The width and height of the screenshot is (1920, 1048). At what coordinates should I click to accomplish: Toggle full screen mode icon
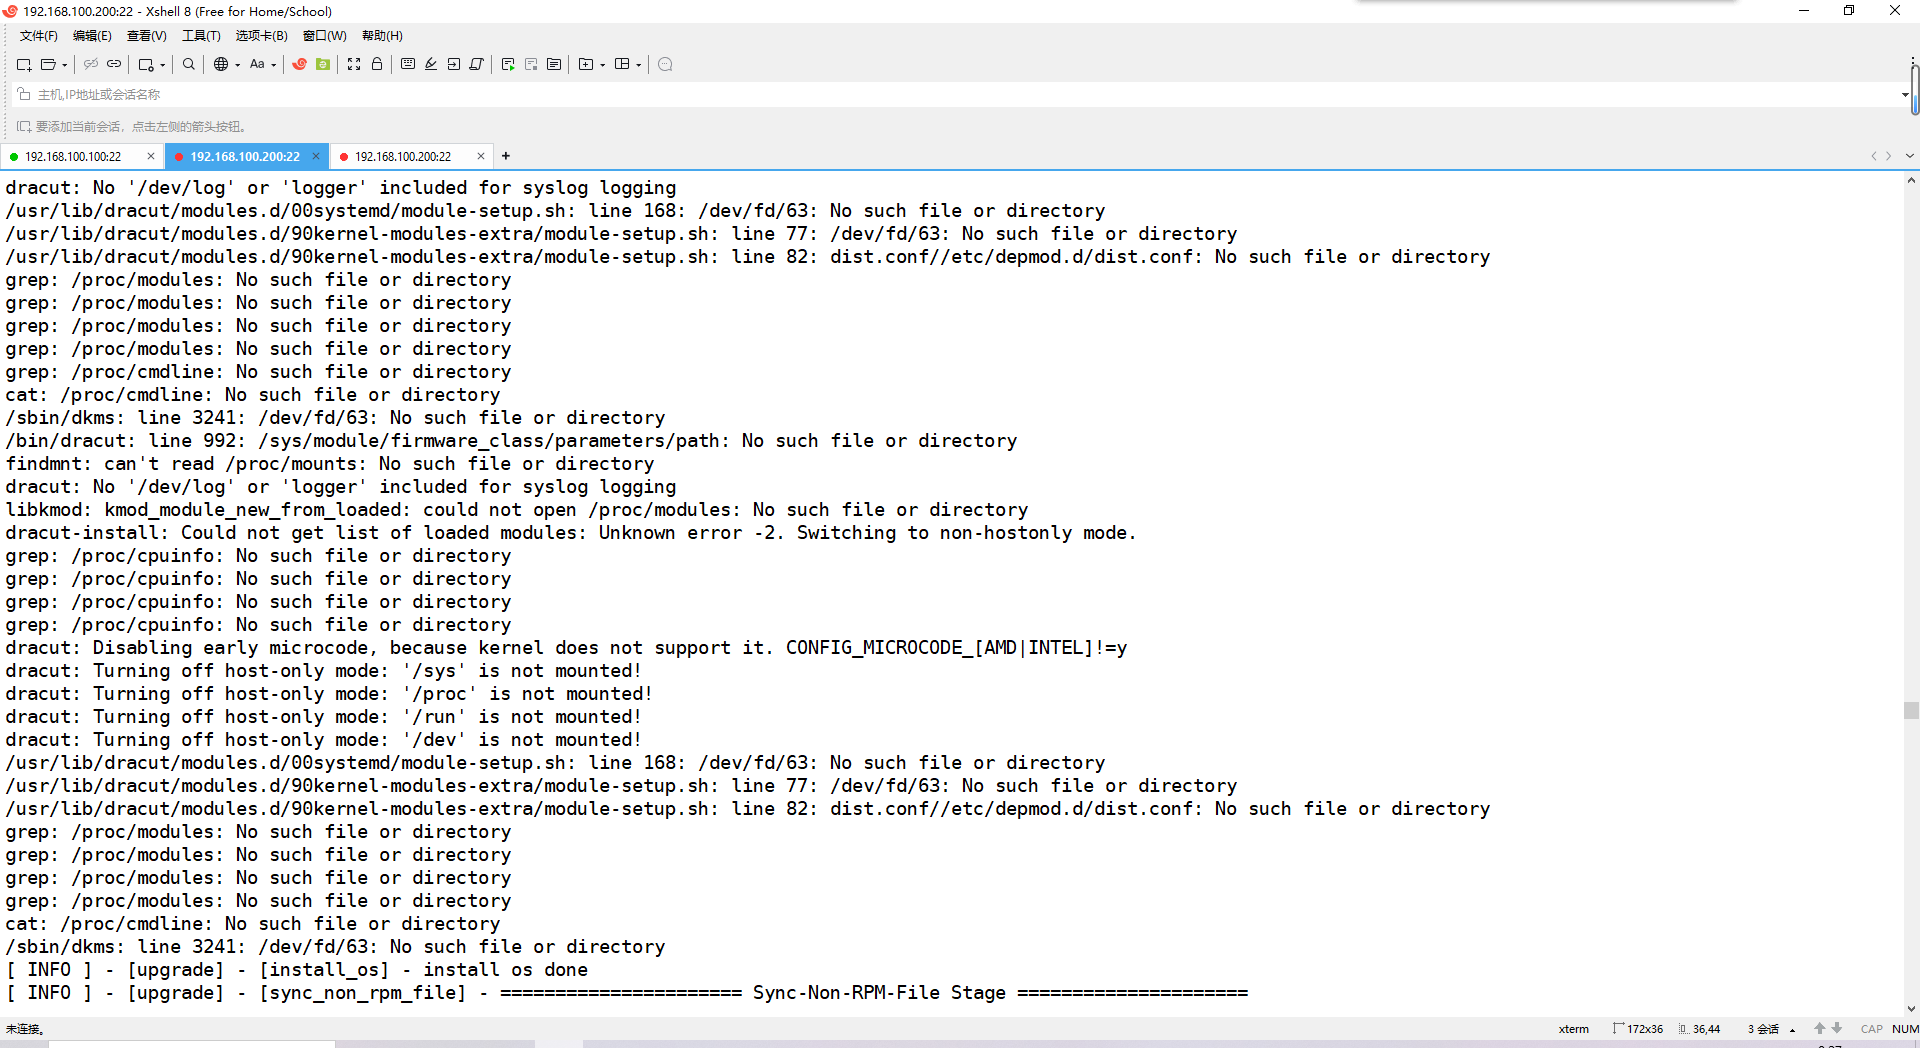(x=354, y=64)
